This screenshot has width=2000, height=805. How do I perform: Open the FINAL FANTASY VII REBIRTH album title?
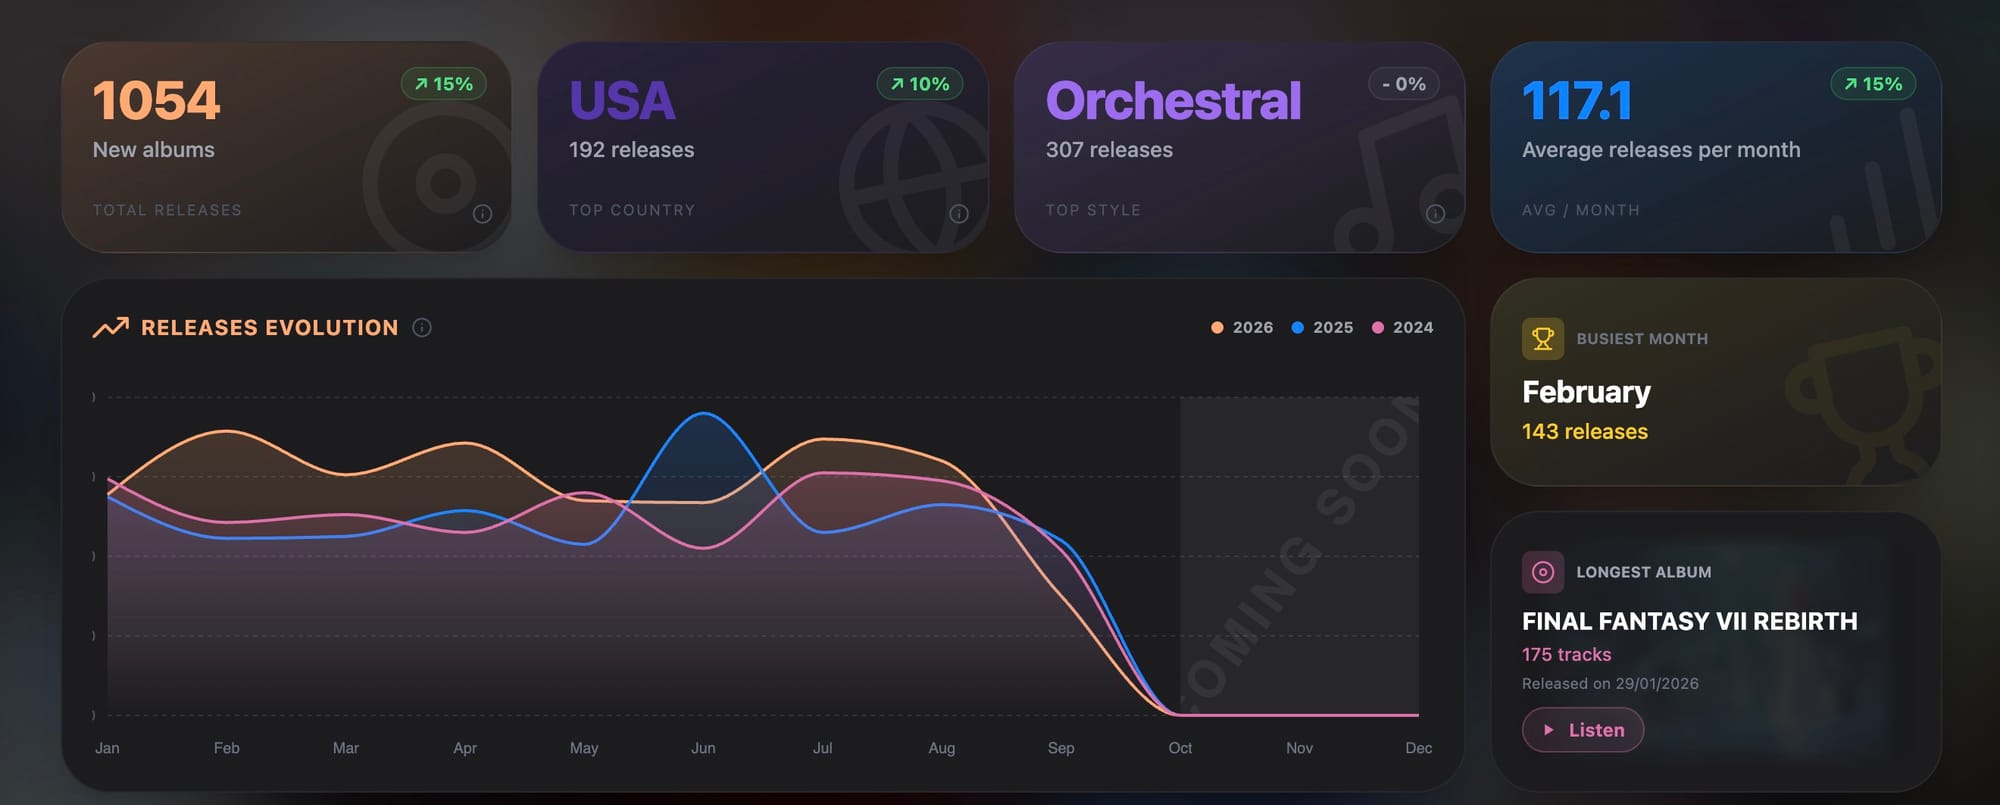[x=1689, y=621]
